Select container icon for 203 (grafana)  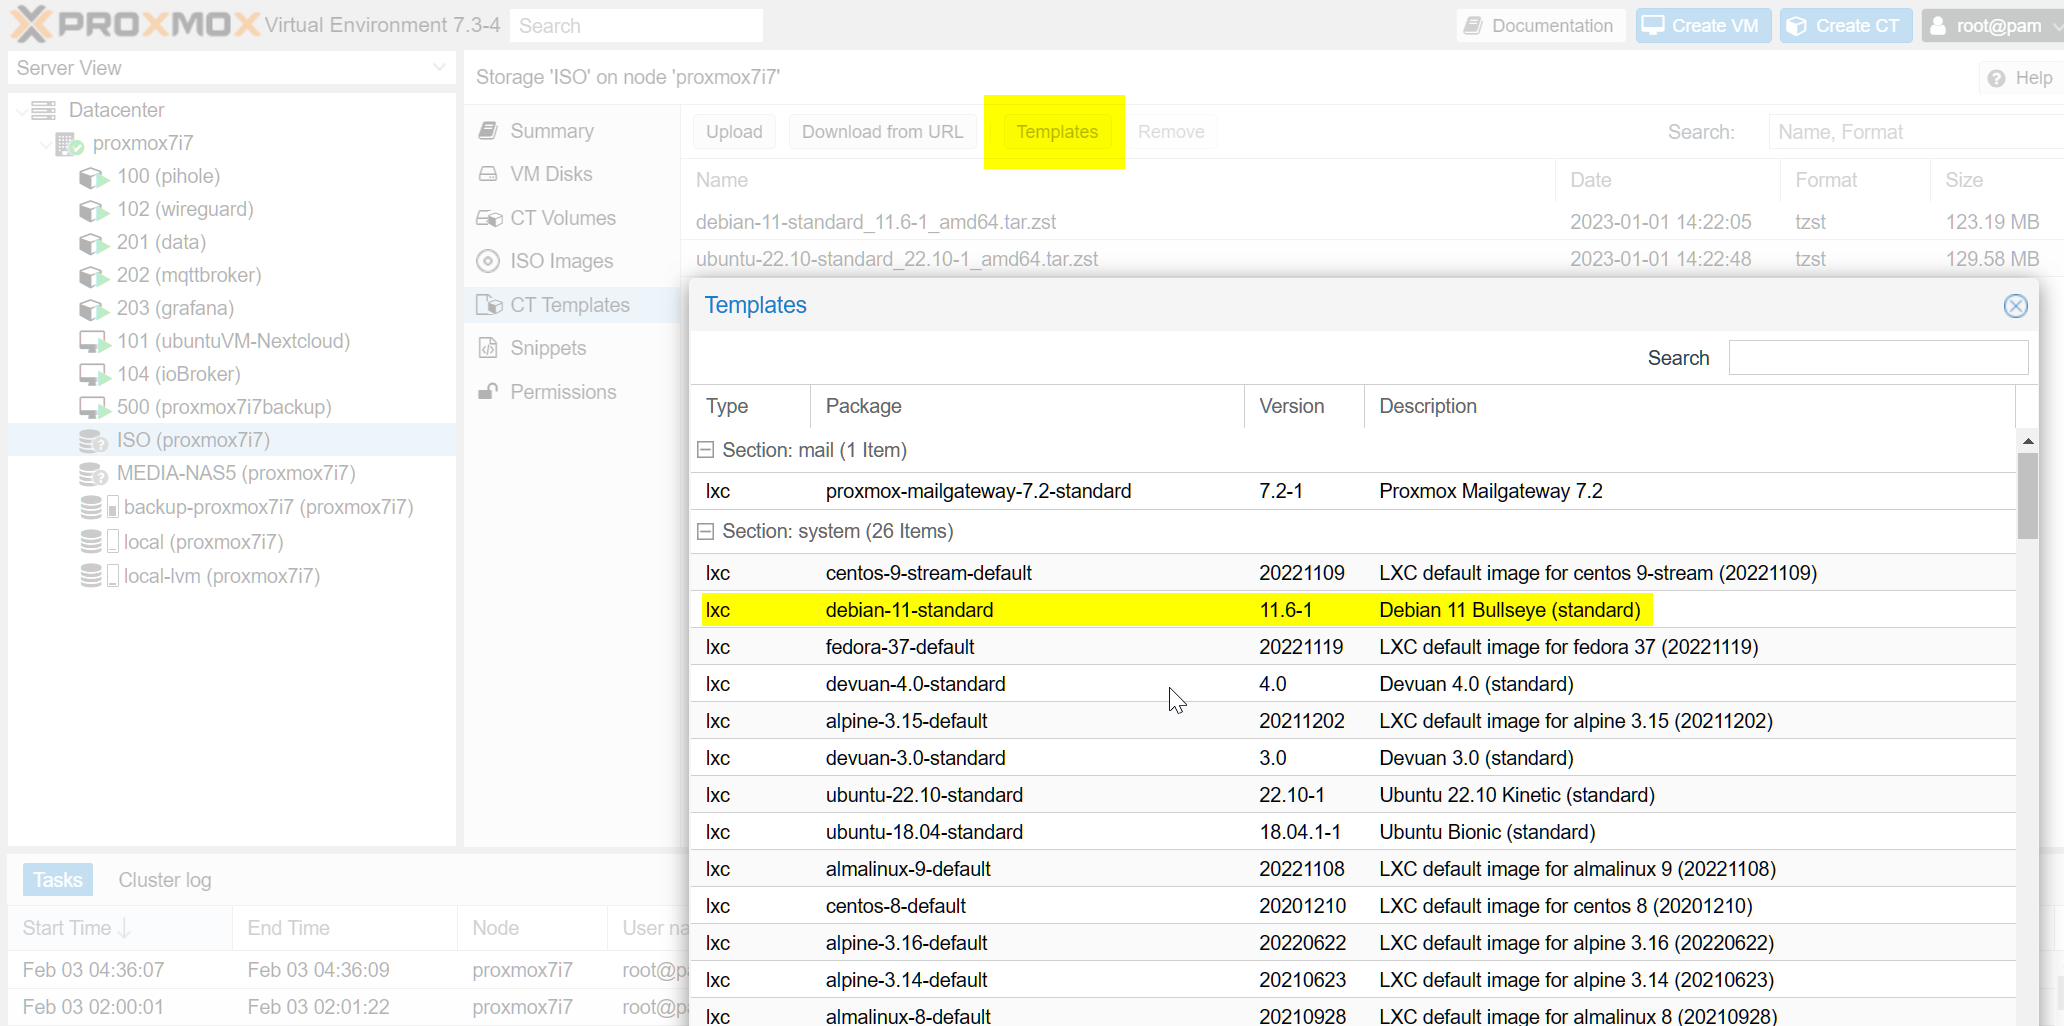click(94, 309)
